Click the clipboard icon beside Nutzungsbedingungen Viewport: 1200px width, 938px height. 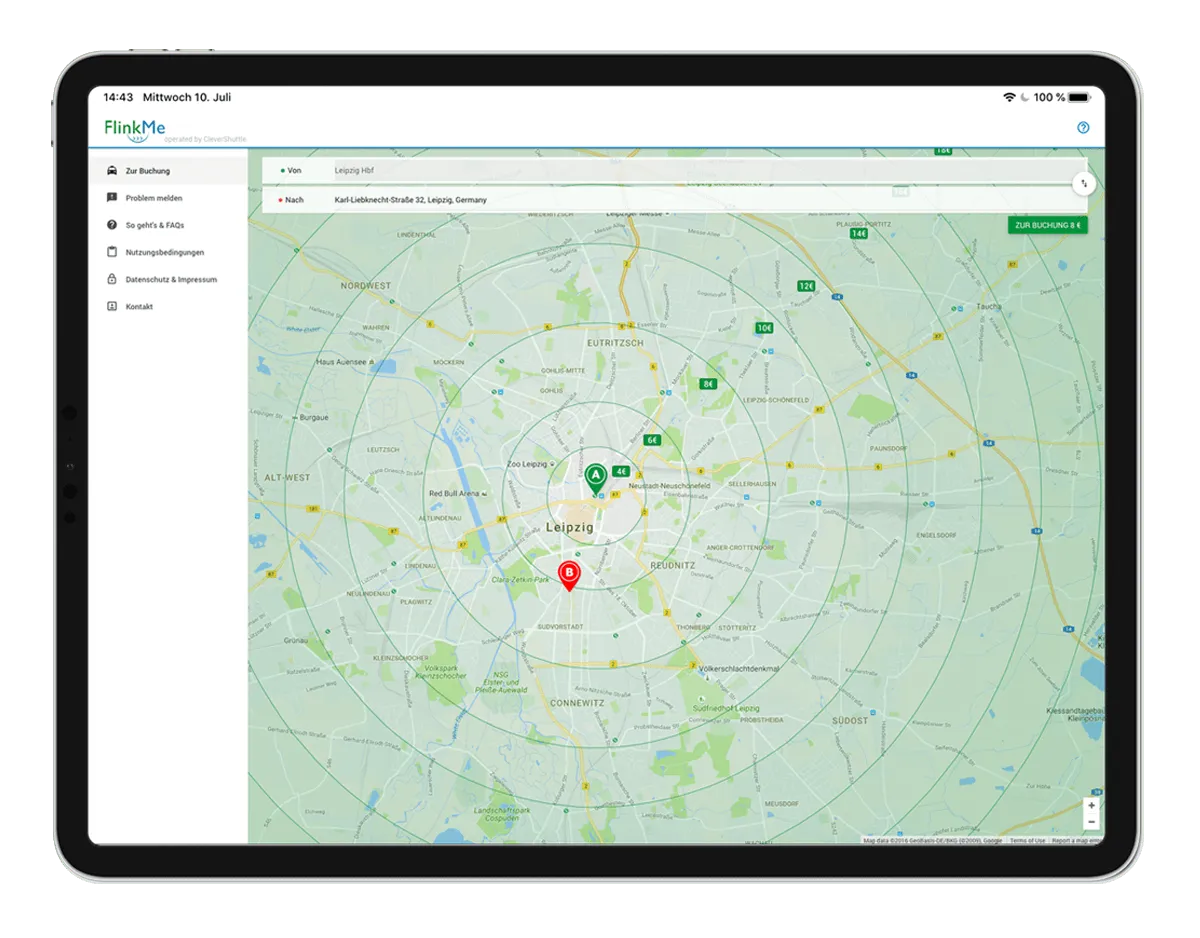click(x=111, y=252)
